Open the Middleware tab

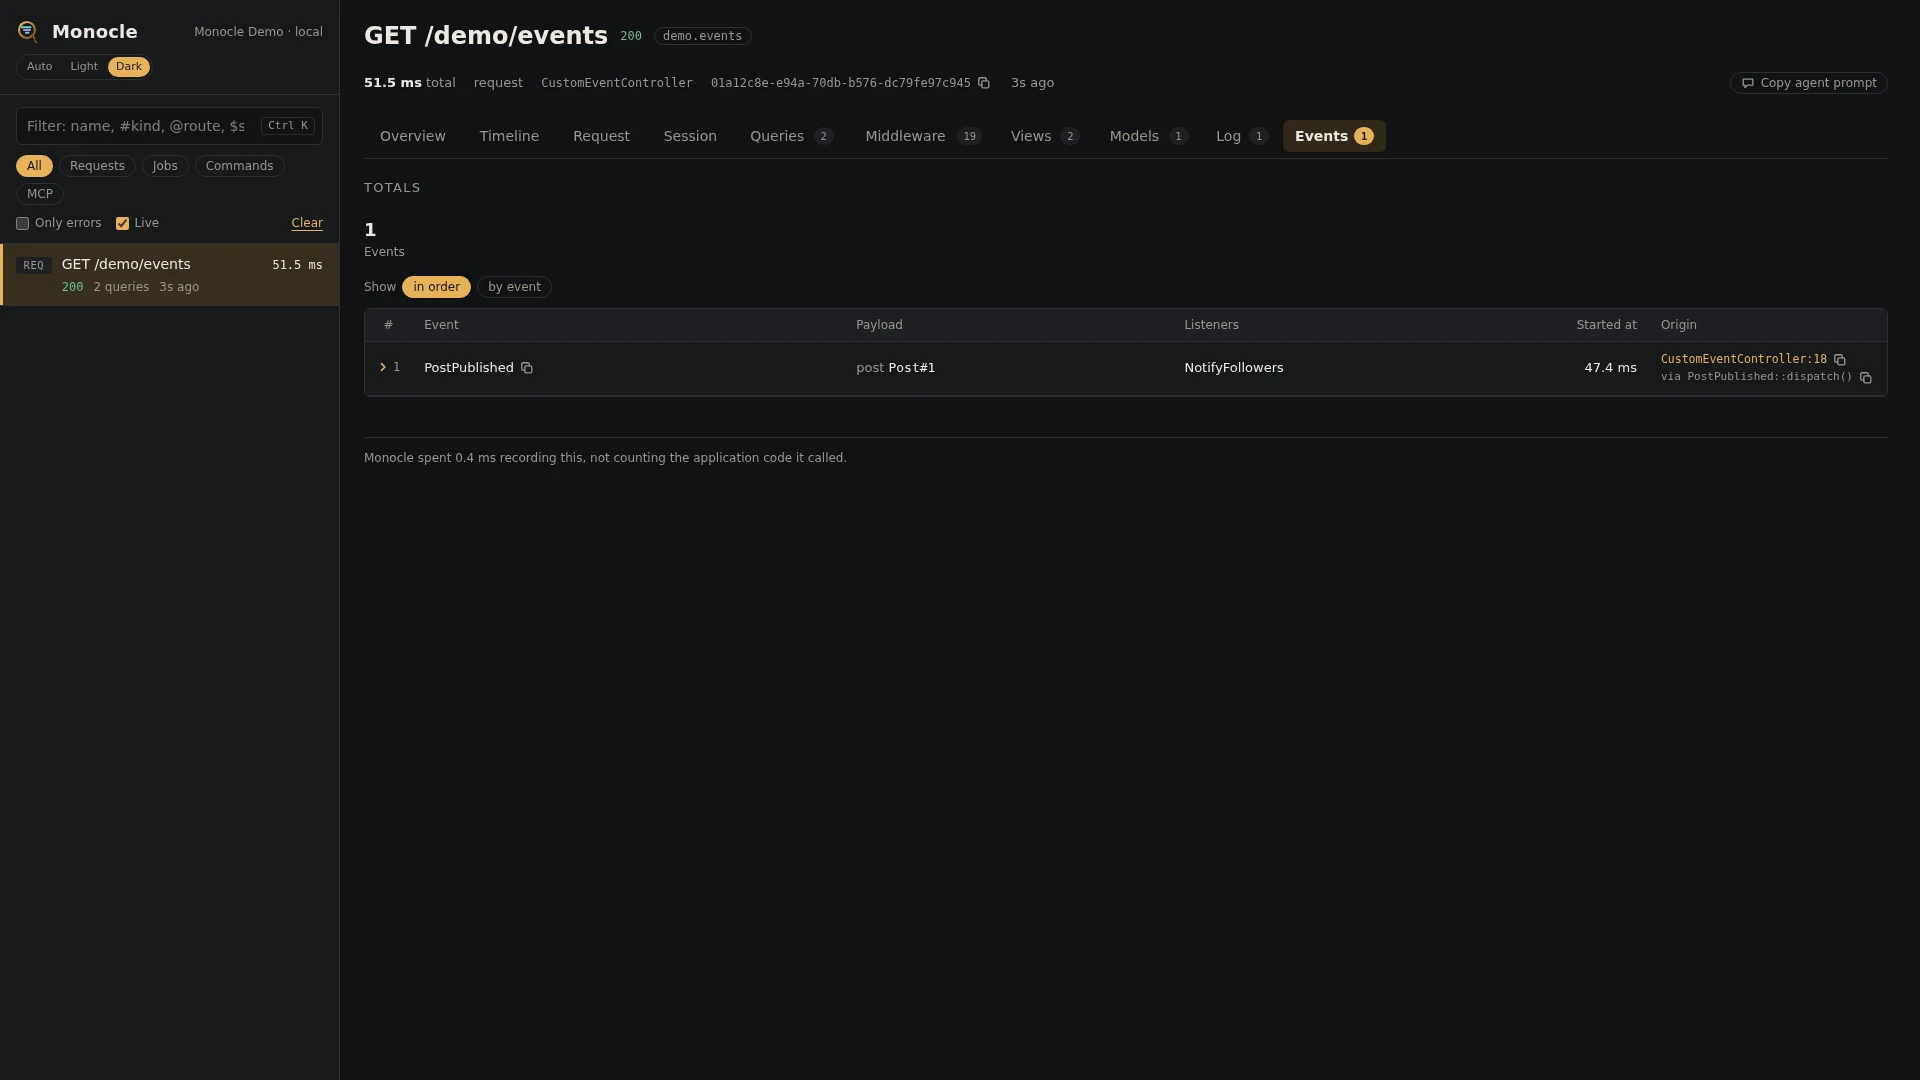(923, 136)
